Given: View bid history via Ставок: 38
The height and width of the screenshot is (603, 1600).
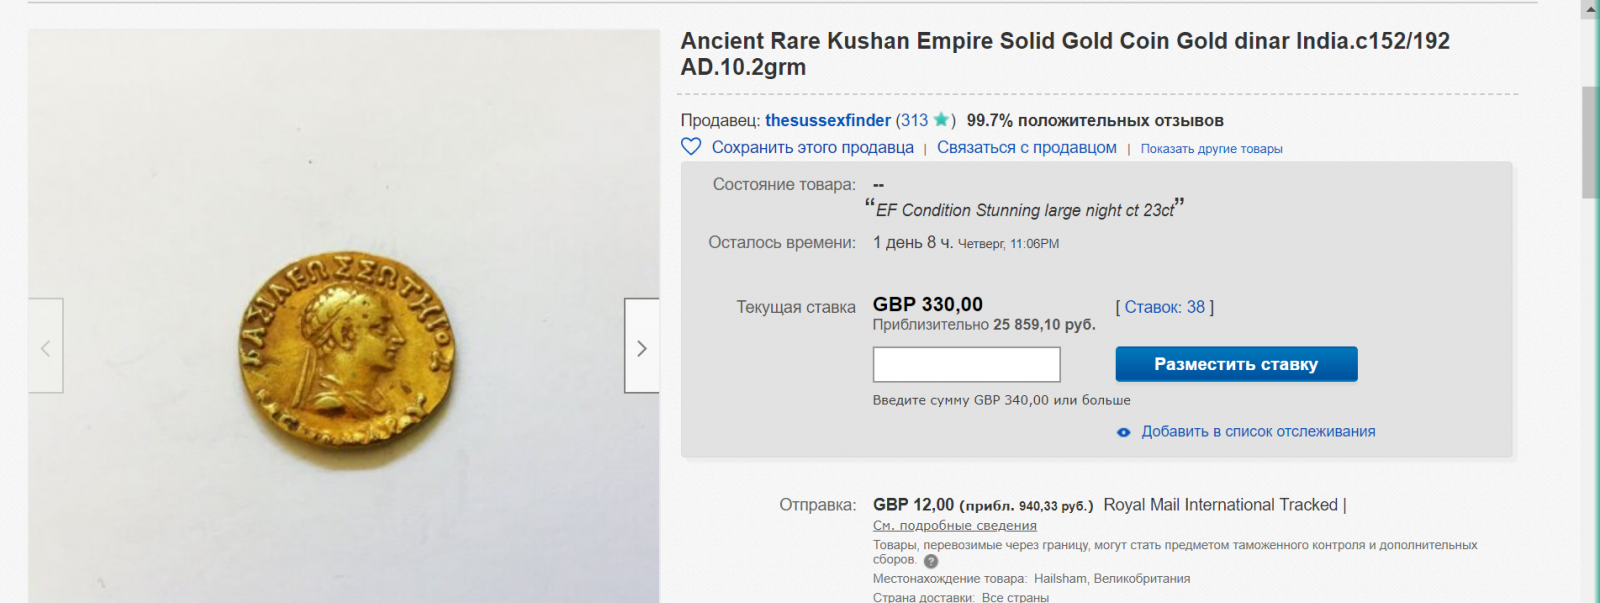Looking at the screenshot, I should (x=1165, y=307).
